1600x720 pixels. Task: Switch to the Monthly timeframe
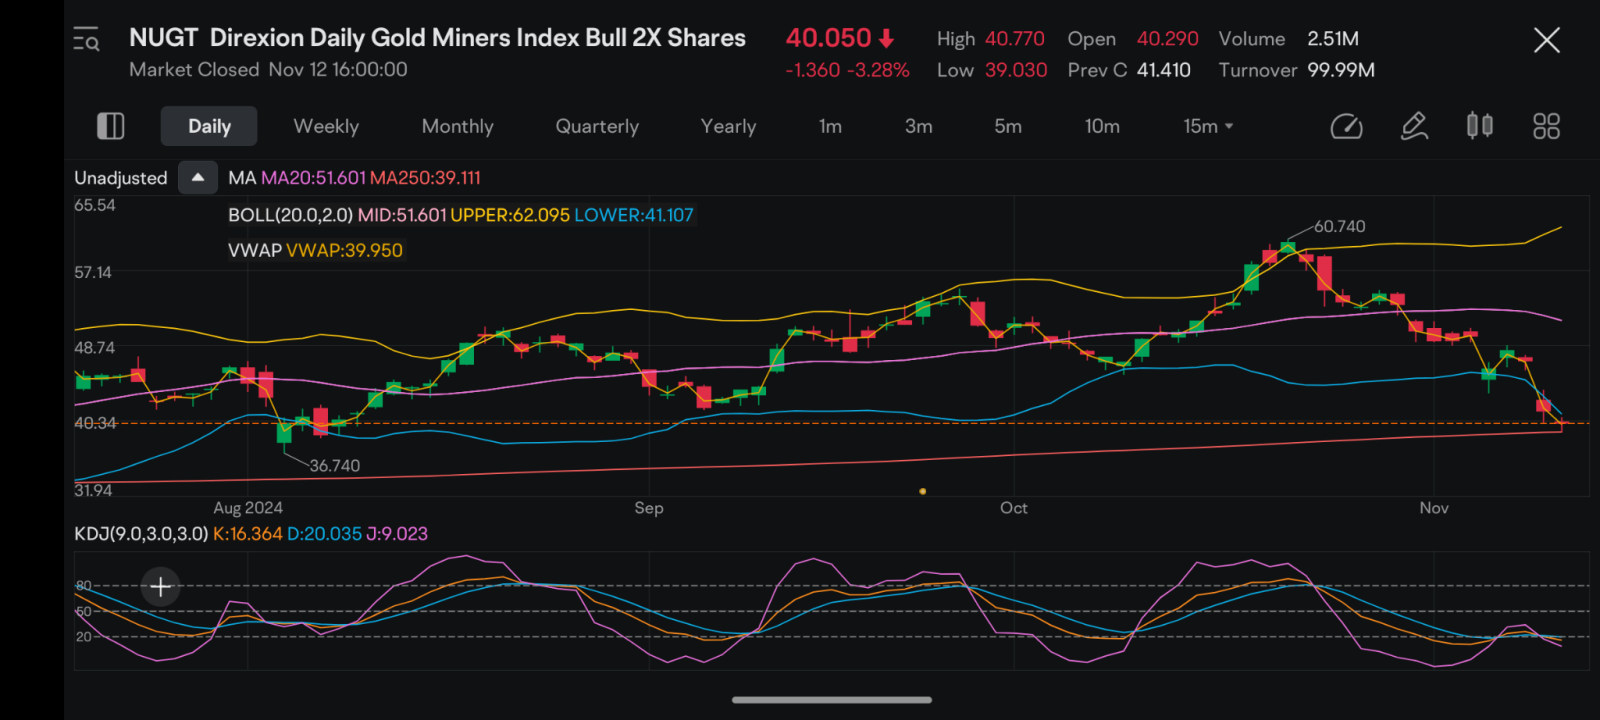click(457, 126)
